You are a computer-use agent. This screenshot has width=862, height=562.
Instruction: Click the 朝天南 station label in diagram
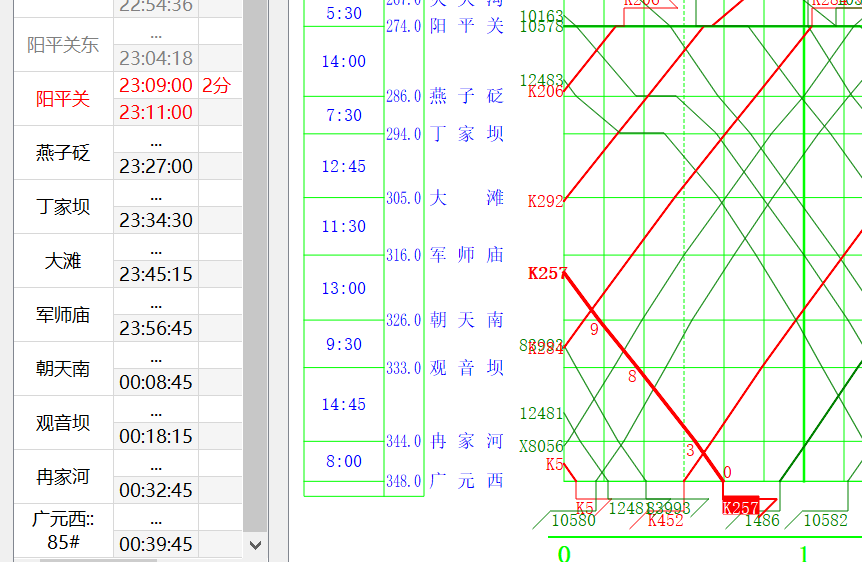pyautogui.click(x=467, y=319)
